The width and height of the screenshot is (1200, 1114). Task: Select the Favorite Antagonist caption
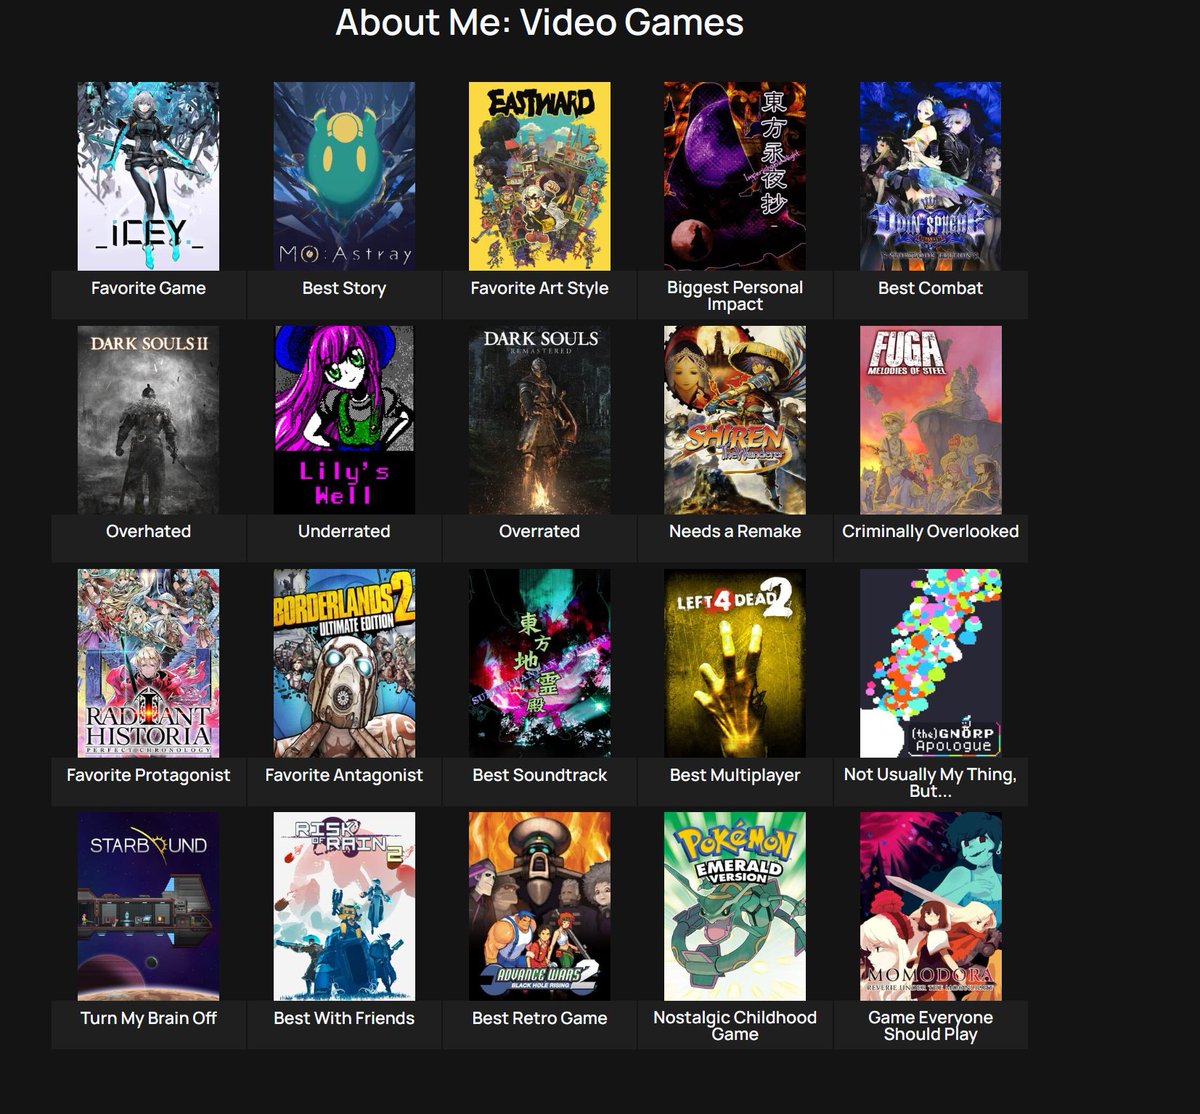(344, 775)
